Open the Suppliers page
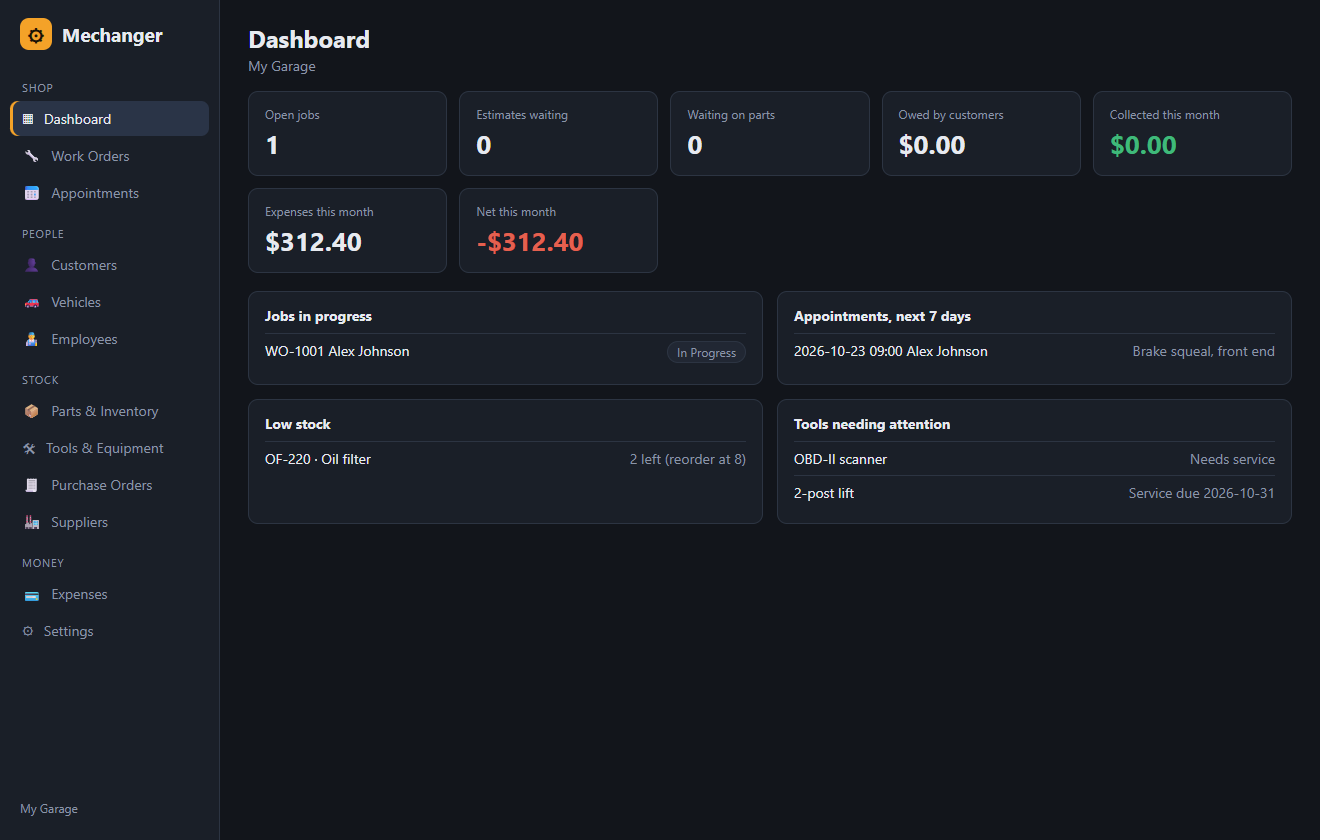Image resolution: width=1320 pixels, height=840 pixels. coord(110,522)
